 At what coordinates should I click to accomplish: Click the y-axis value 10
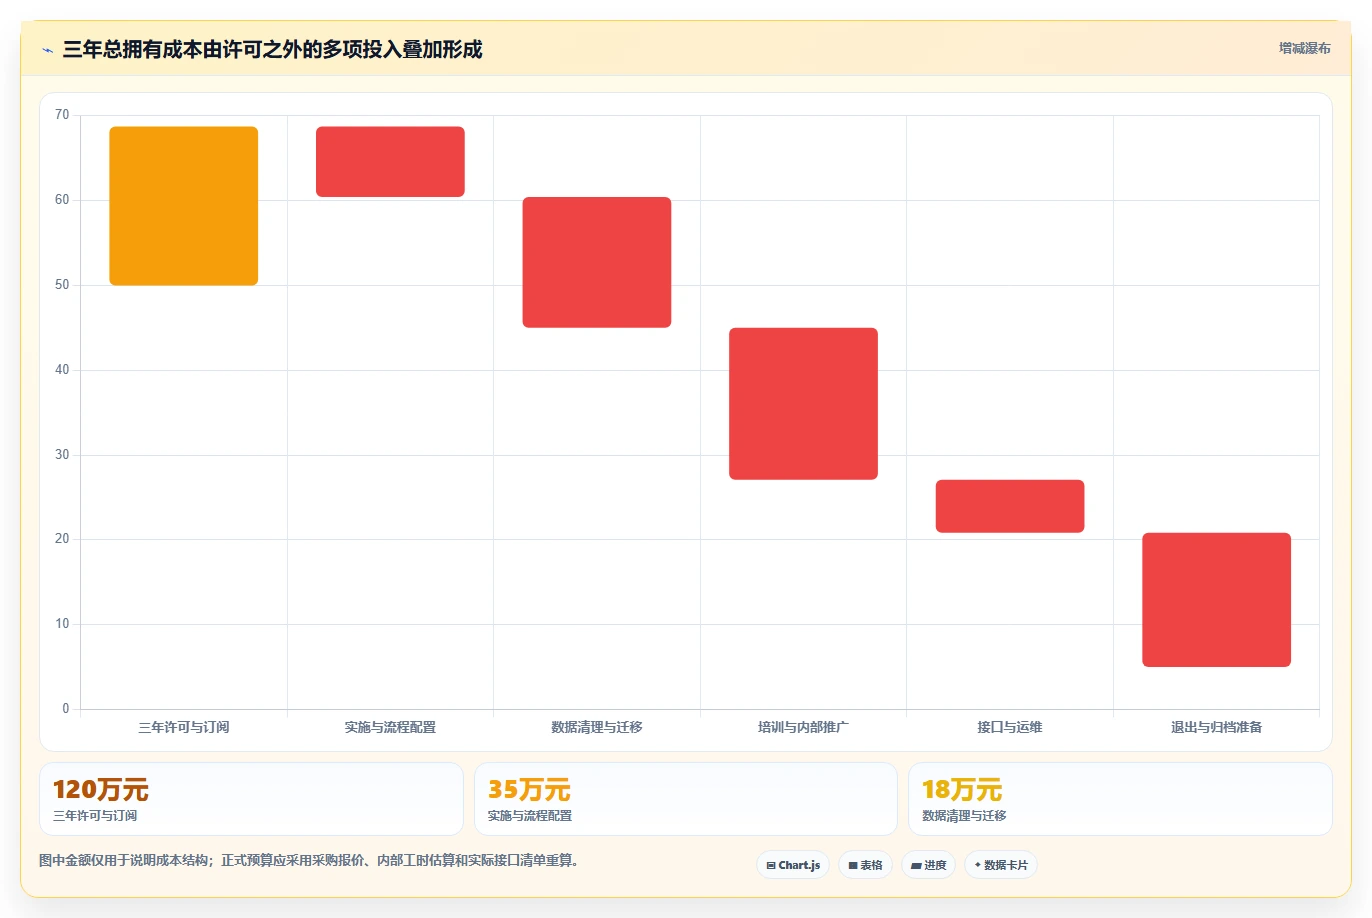62,624
